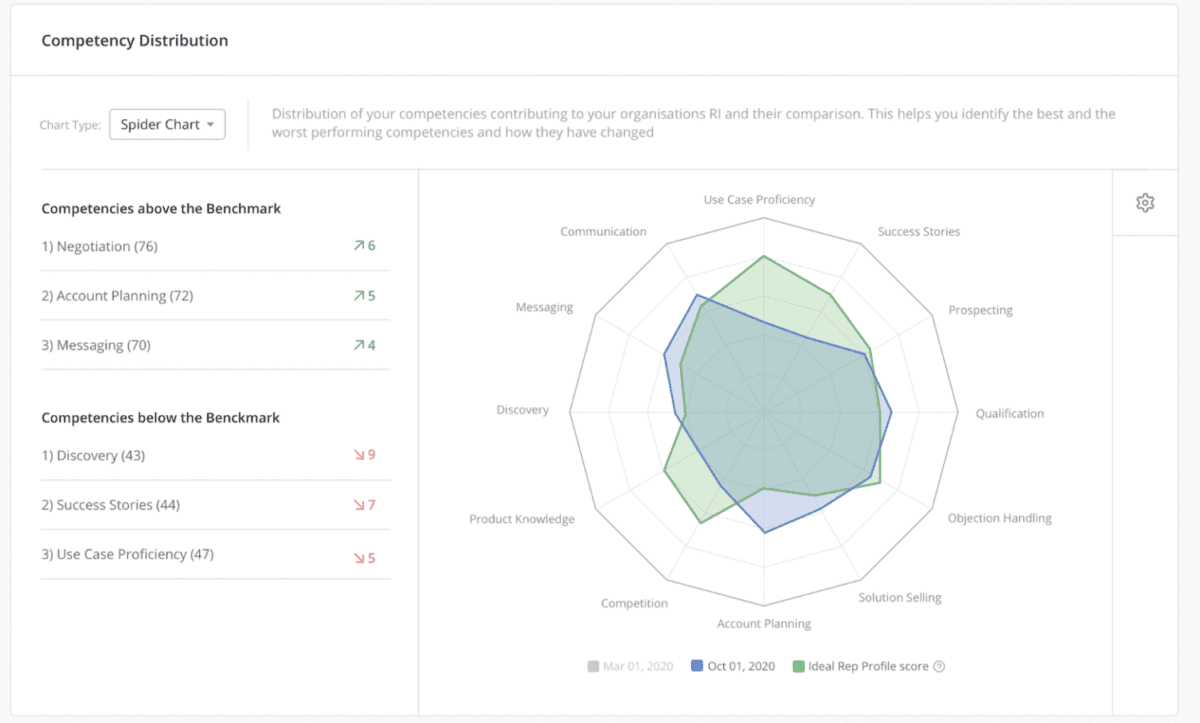Click the green arrow next to Messaging

coord(362,344)
